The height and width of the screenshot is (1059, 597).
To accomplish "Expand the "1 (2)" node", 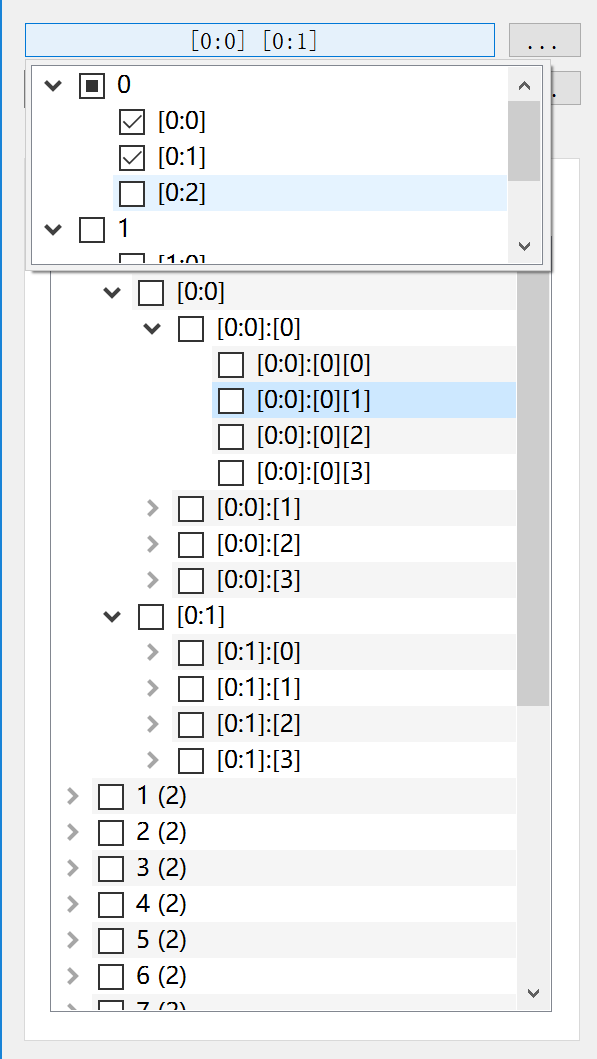I will click(71, 796).
